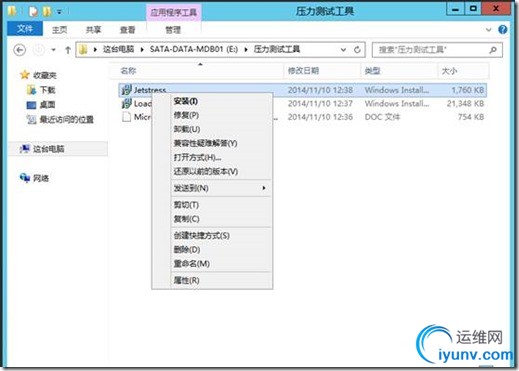
Task: Open the 文件 tab
Action: coord(25,29)
